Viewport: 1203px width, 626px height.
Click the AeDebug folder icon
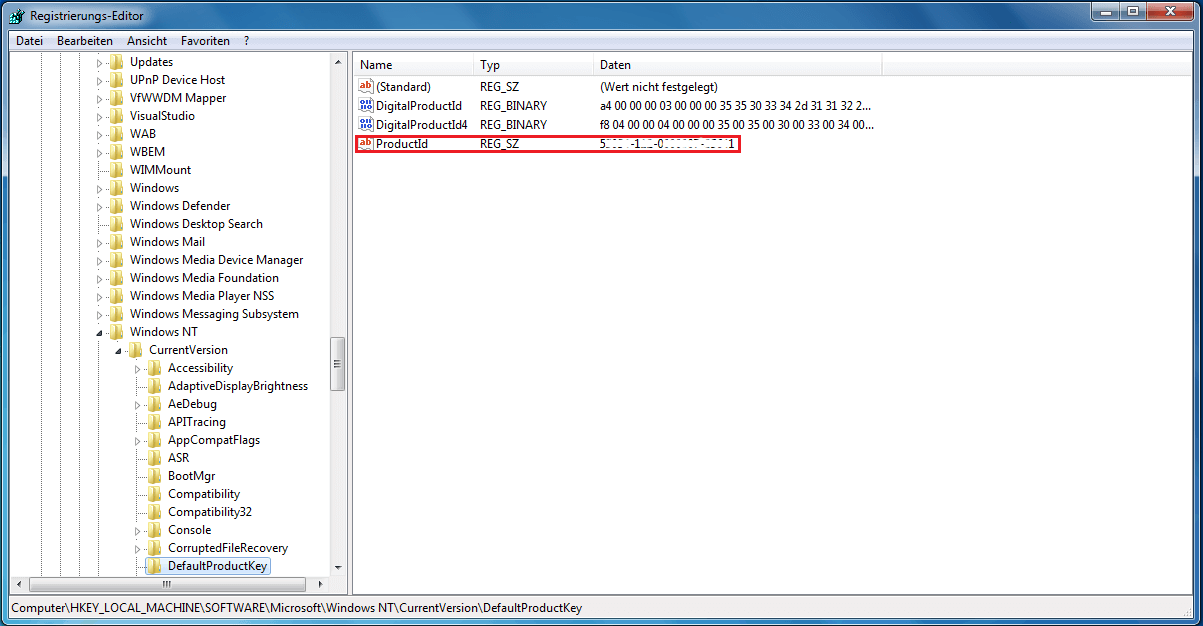pyautogui.click(x=155, y=404)
